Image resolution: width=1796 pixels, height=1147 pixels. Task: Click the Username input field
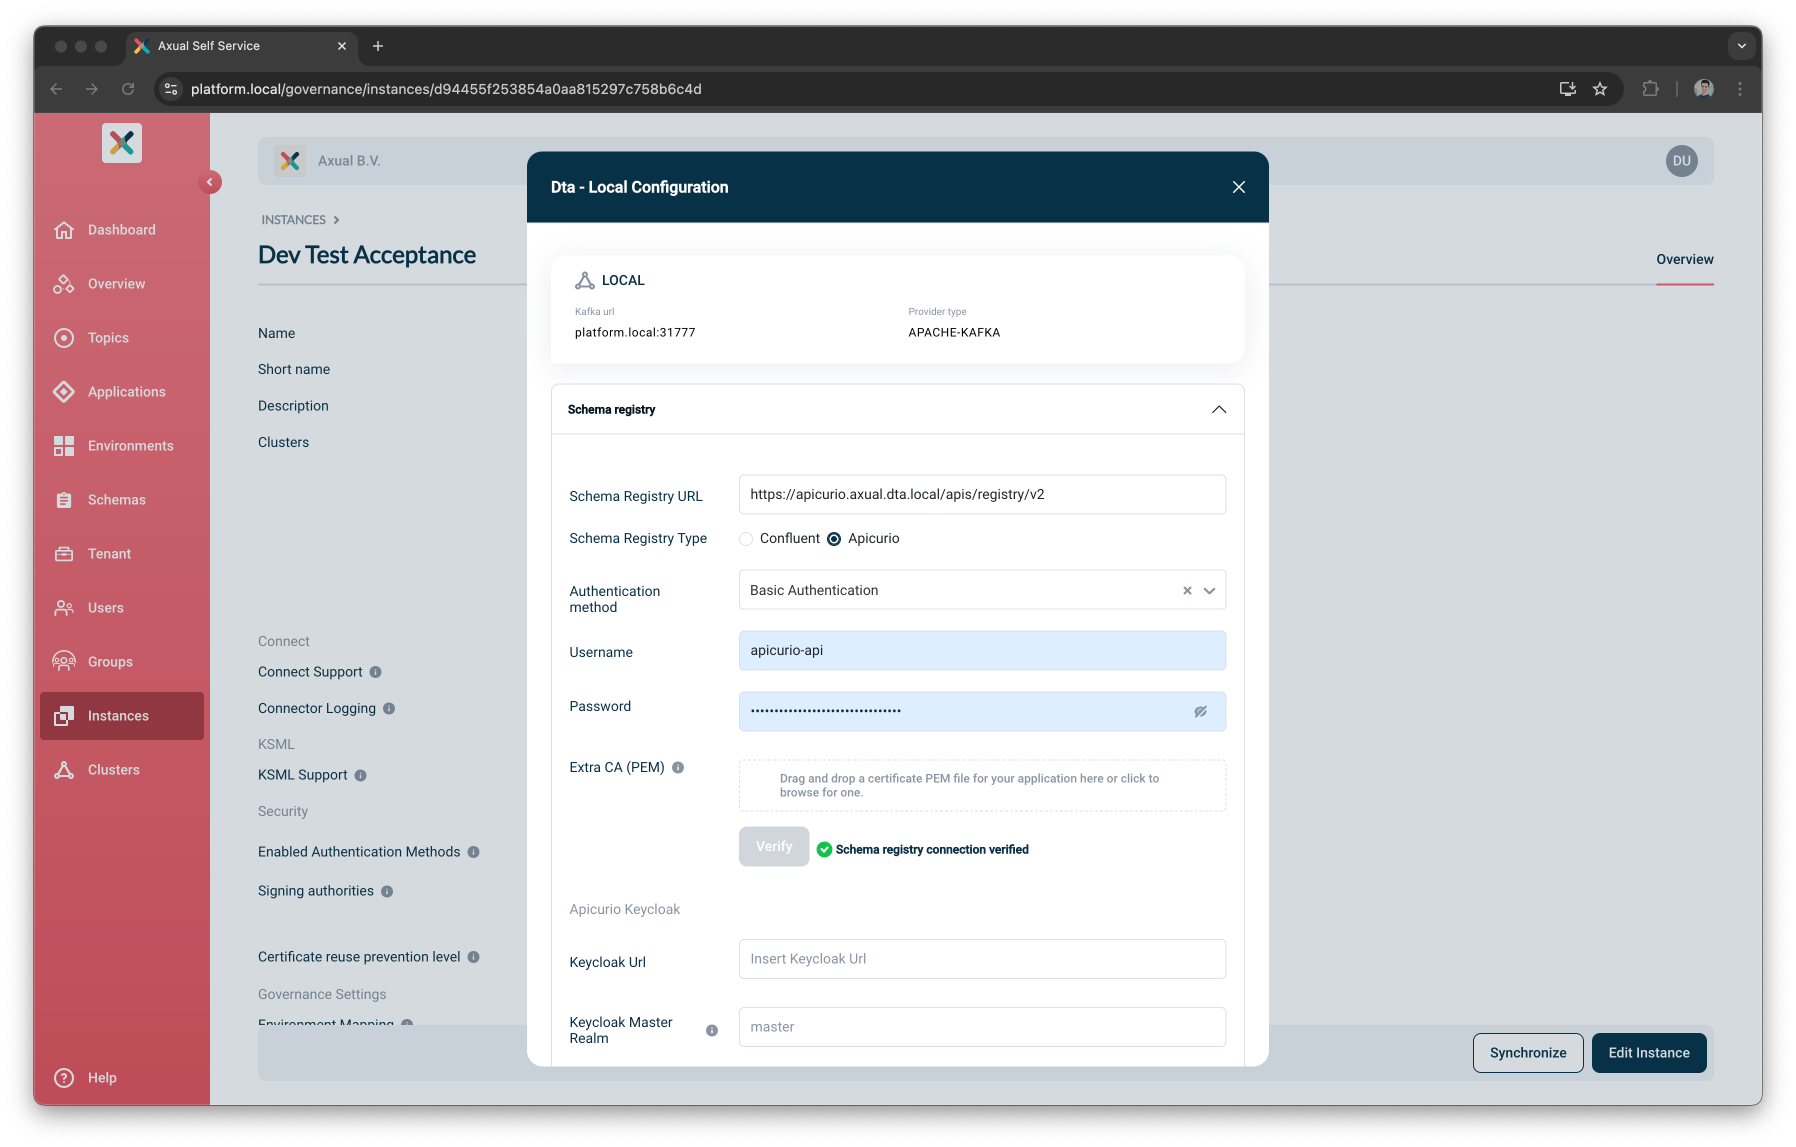pyautogui.click(x=982, y=651)
